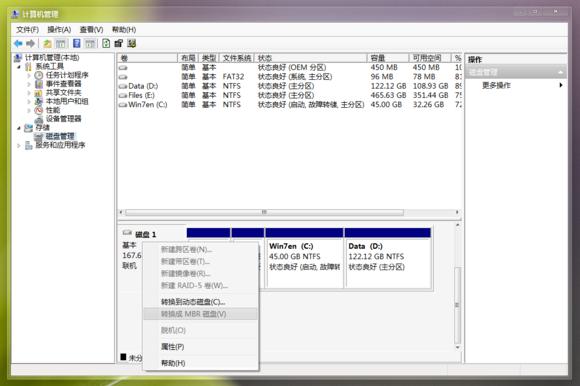580x386 pixels.
Task: Select the 性能 monitor icon
Action: point(38,110)
